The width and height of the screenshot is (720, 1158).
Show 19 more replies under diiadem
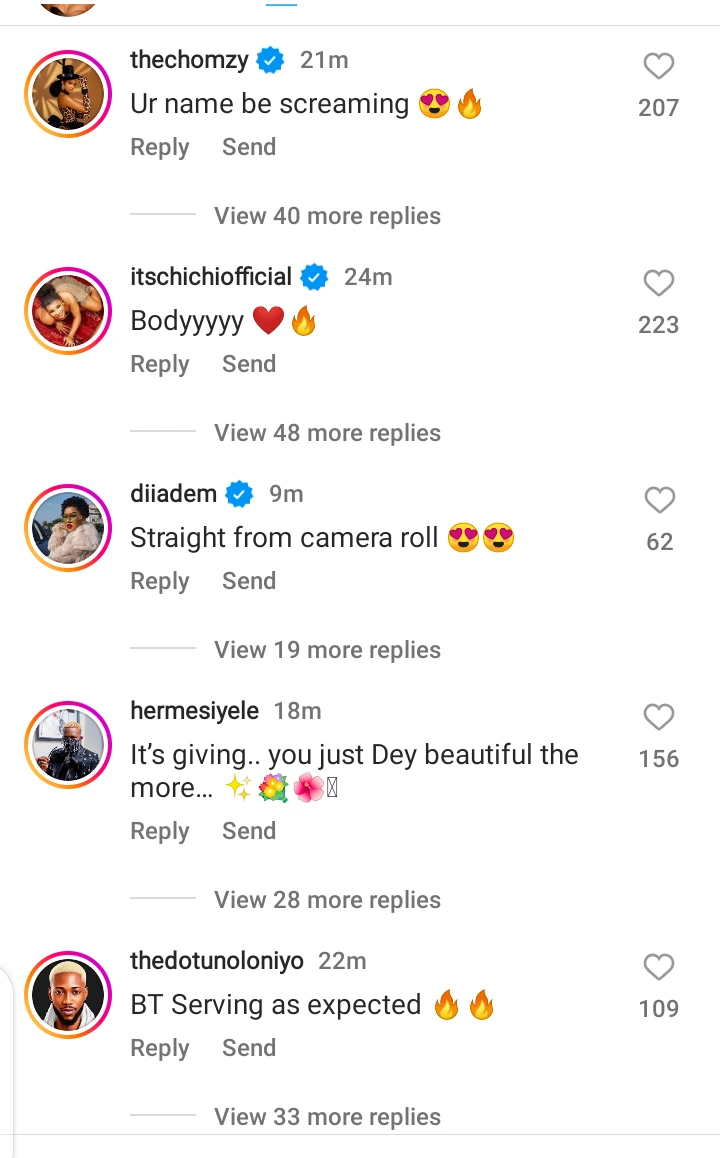point(327,650)
